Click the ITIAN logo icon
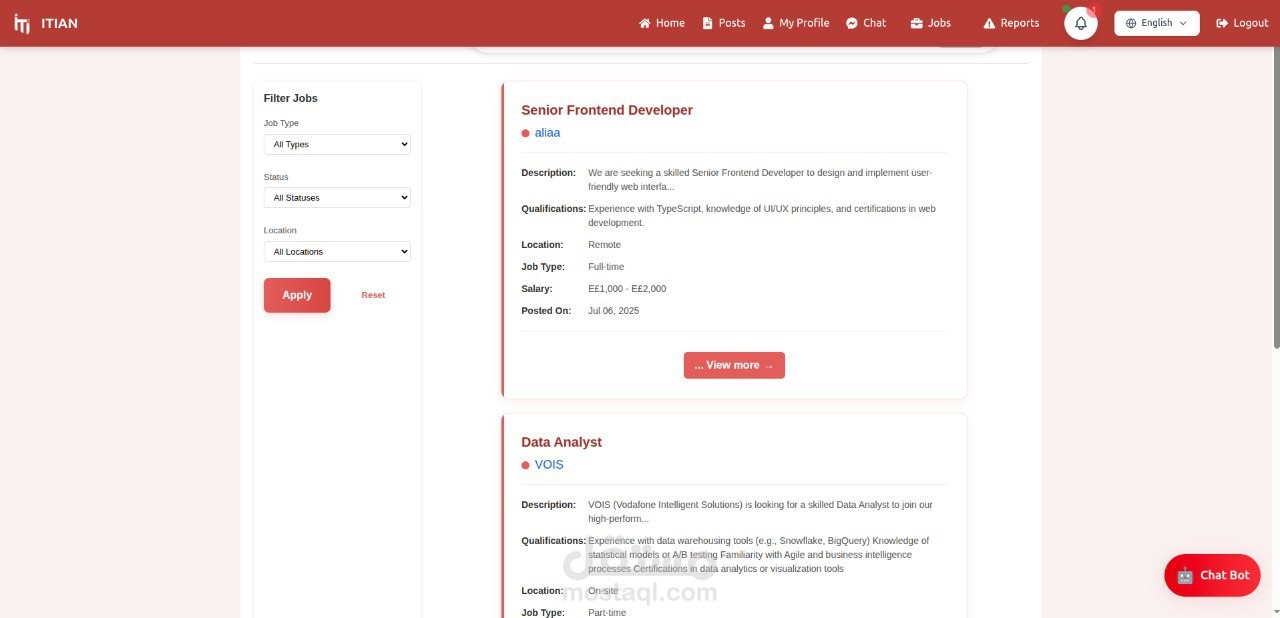 (22, 23)
